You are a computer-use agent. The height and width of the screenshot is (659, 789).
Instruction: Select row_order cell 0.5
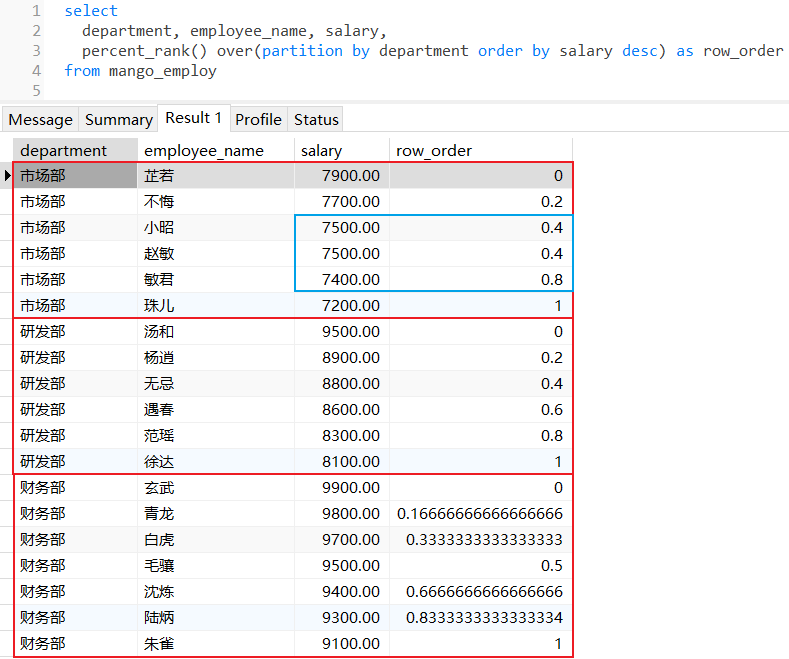481,565
